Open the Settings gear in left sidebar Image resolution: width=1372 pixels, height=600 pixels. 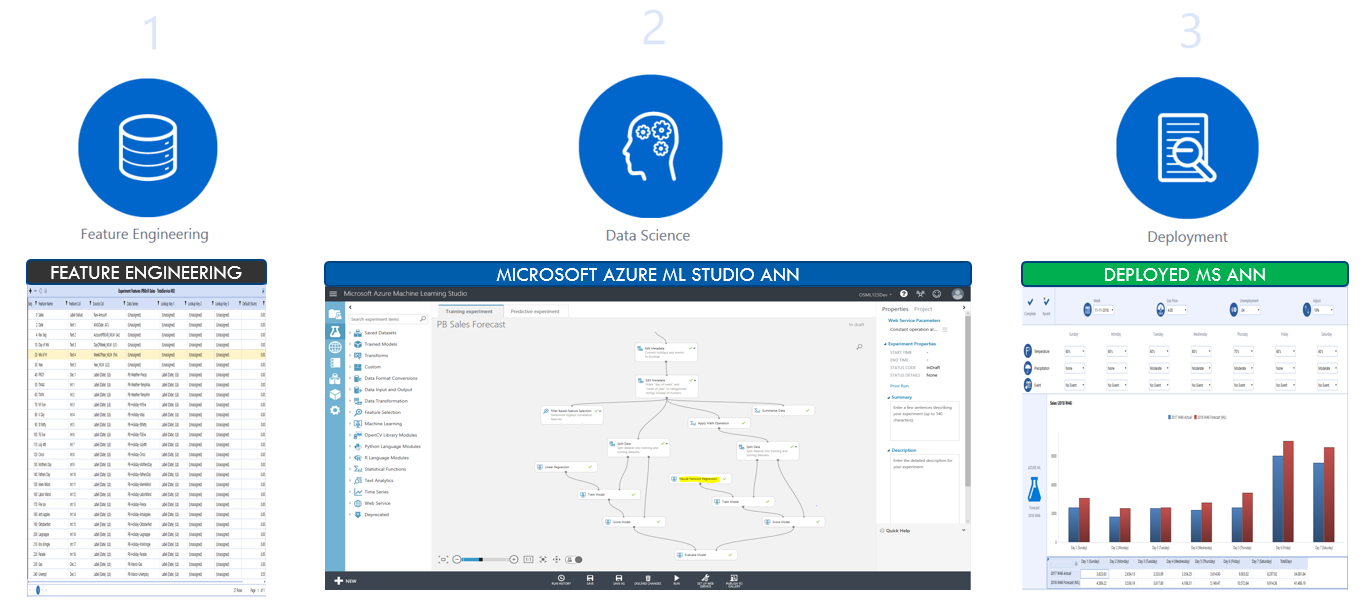pyautogui.click(x=335, y=410)
